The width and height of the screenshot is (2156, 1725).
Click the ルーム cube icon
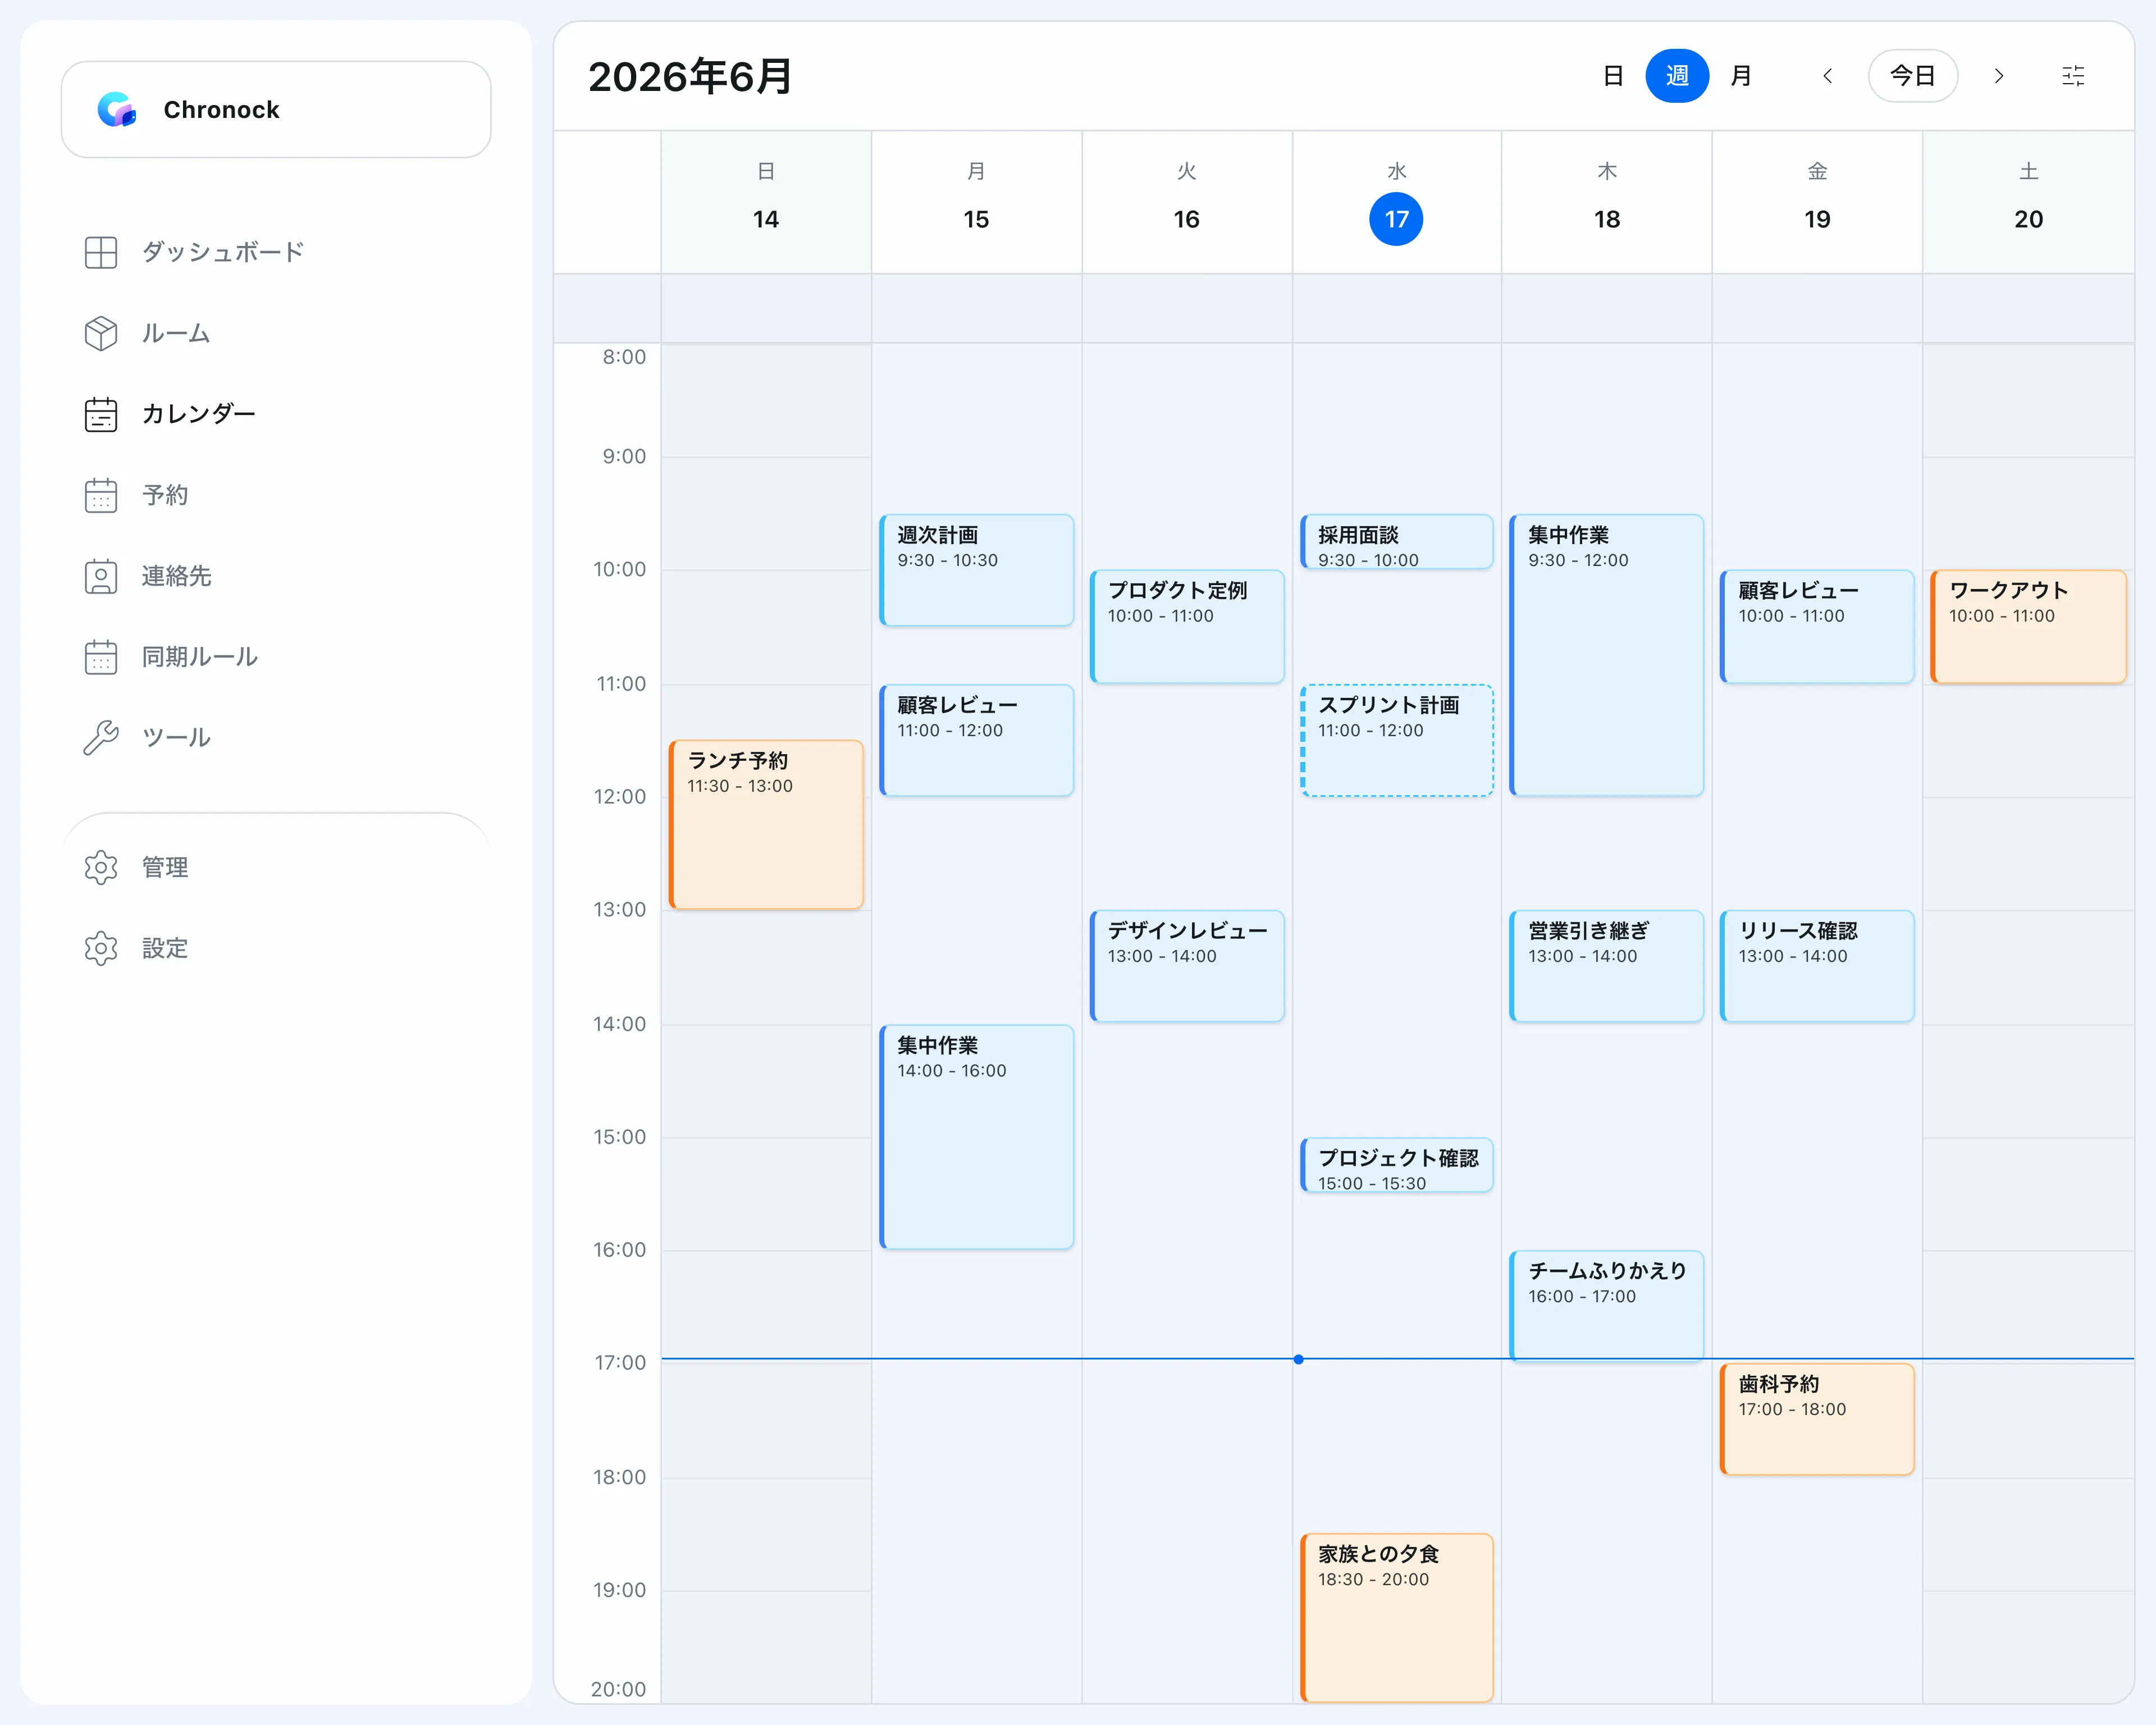point(101,333)
